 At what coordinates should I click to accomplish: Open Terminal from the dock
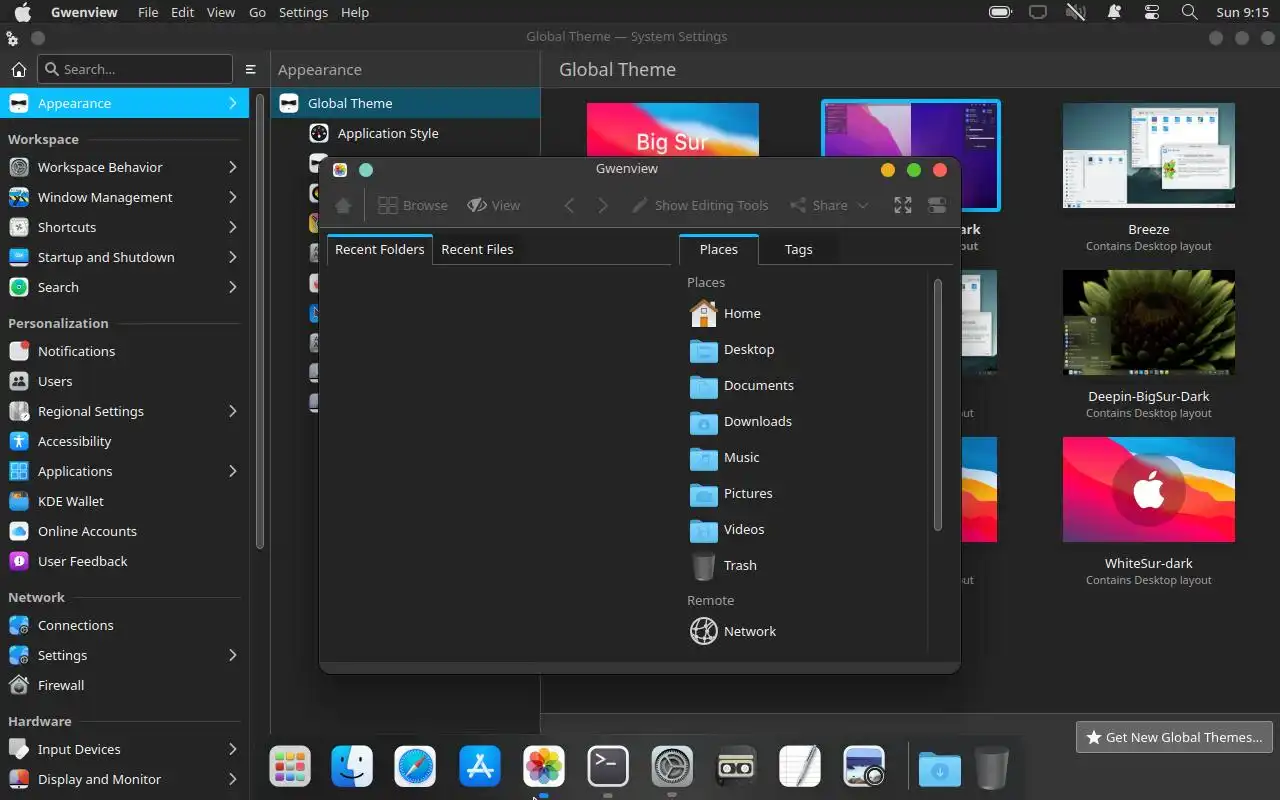pos(608,767)
